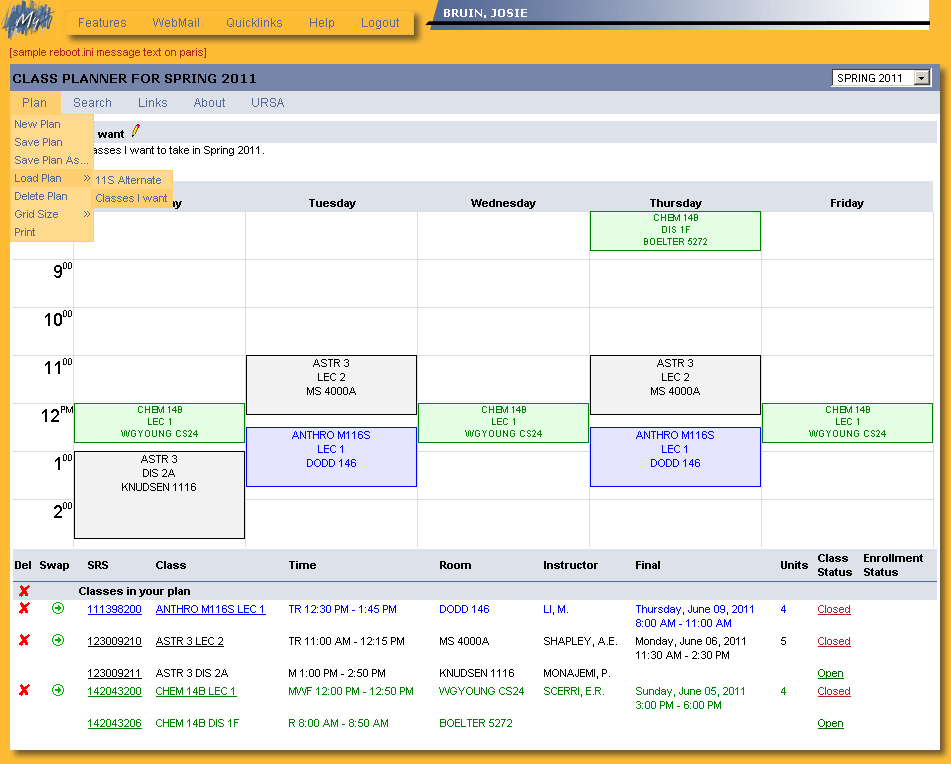Remove all classes using header red X

pyautogui.click(x=24, y=591)
